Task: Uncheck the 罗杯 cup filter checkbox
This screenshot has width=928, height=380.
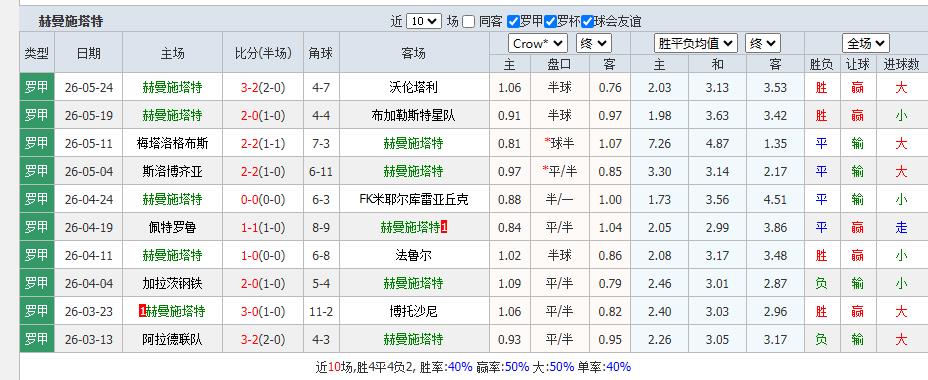Action: (550, 22)
